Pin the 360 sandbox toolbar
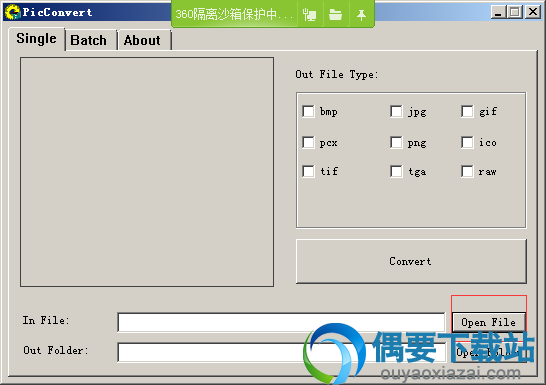The height and width of the screenshot is (385, 546). pyautogui.click(x=361, y=15)
